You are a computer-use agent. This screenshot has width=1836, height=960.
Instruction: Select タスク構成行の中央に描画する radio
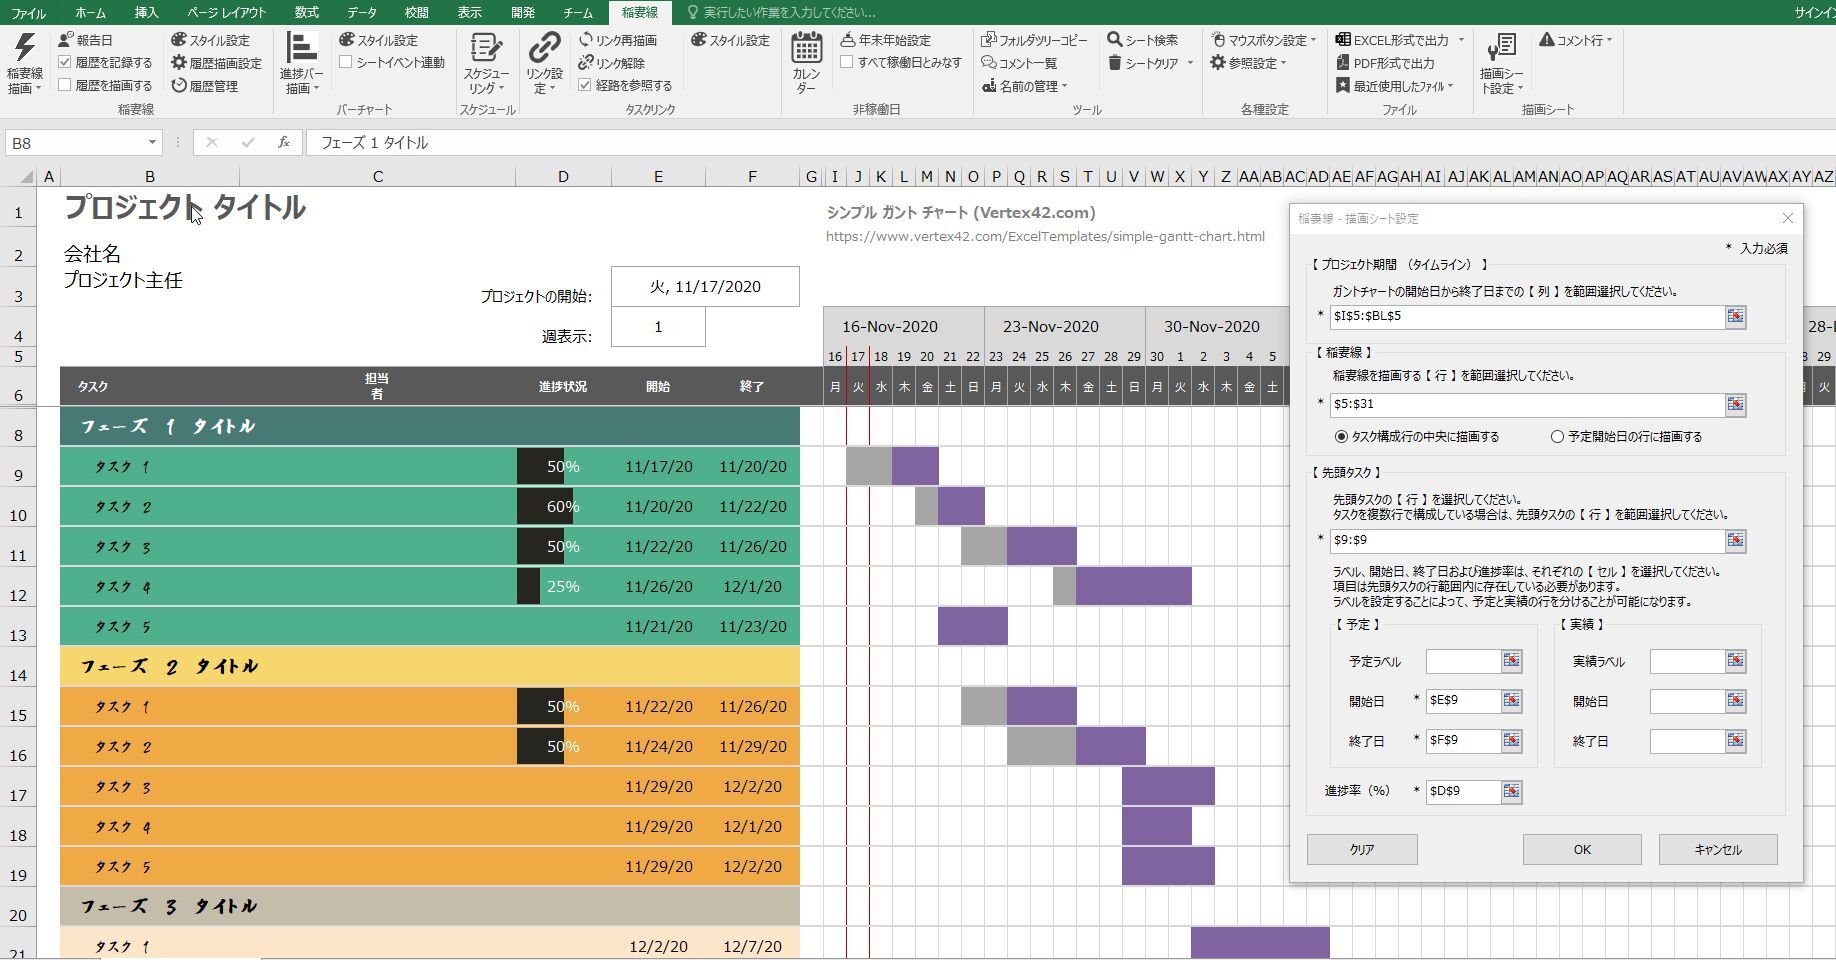pyautogui.click(x=1342, y=437)
